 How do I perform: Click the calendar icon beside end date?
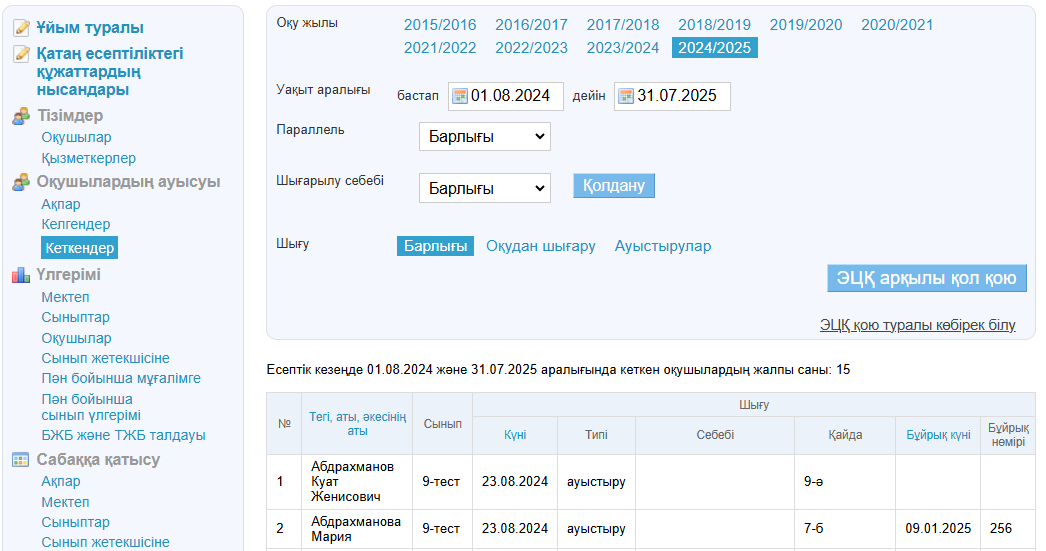(626, 96)
